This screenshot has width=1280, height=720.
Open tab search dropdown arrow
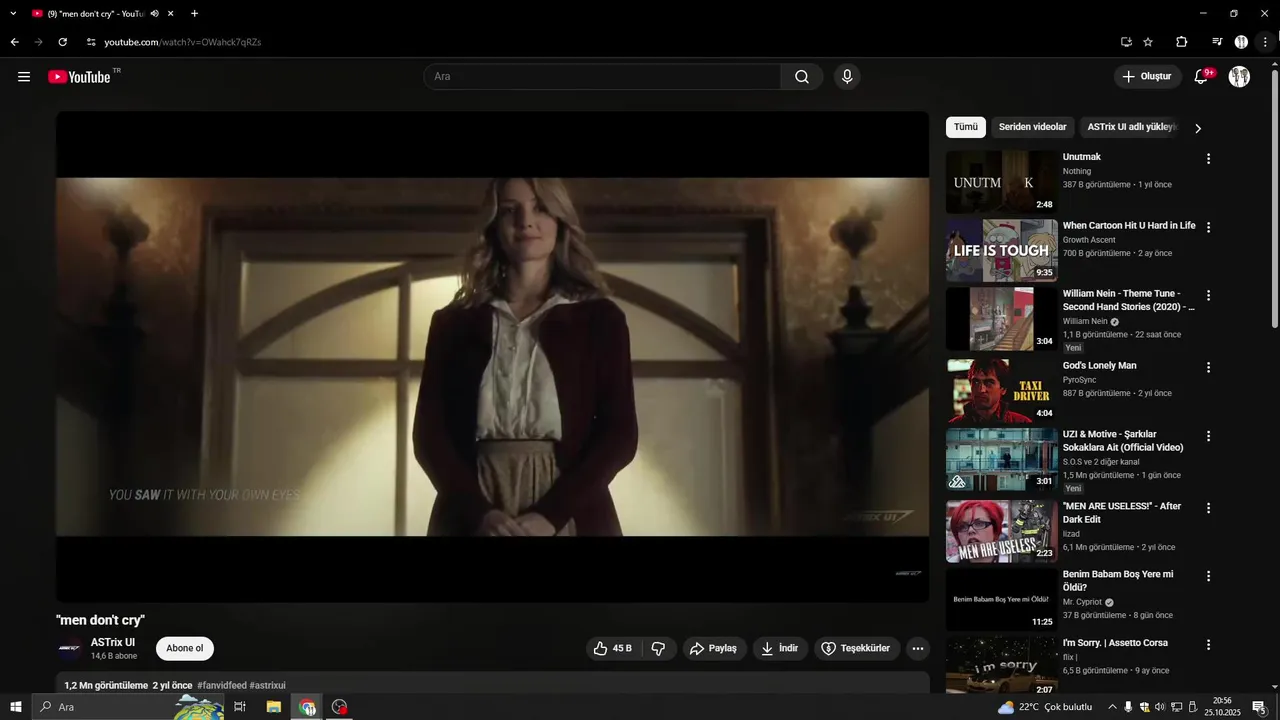[x=13, y=14]
